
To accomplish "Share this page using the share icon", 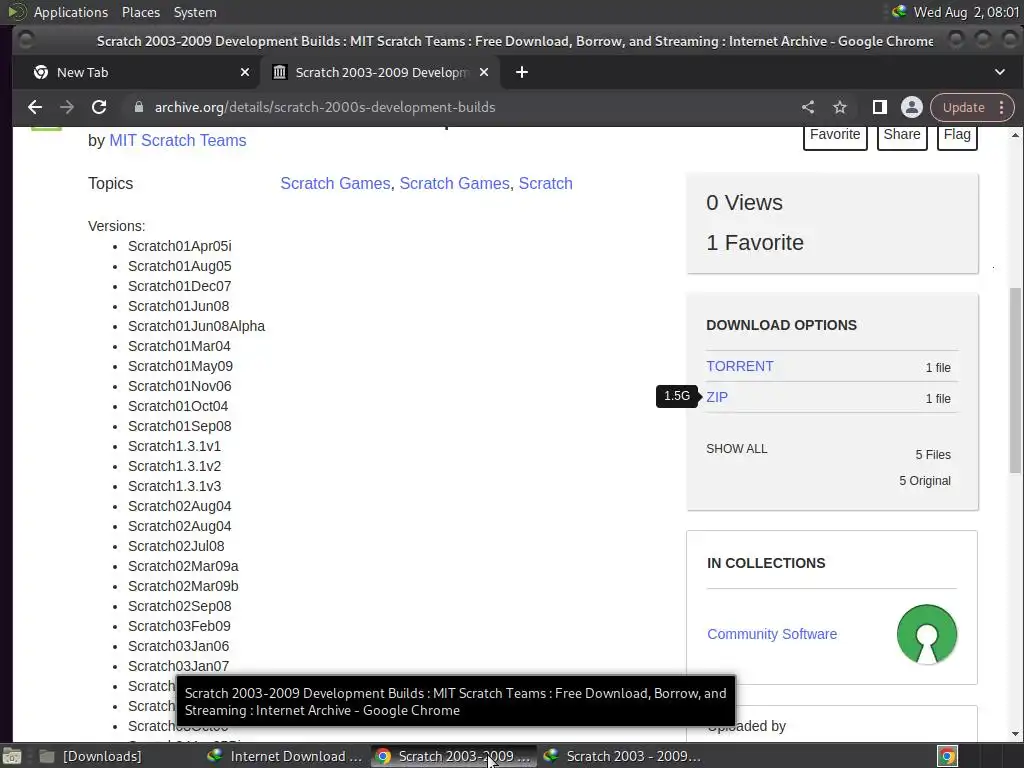I will pyautogui.click(x=808, y=107).
